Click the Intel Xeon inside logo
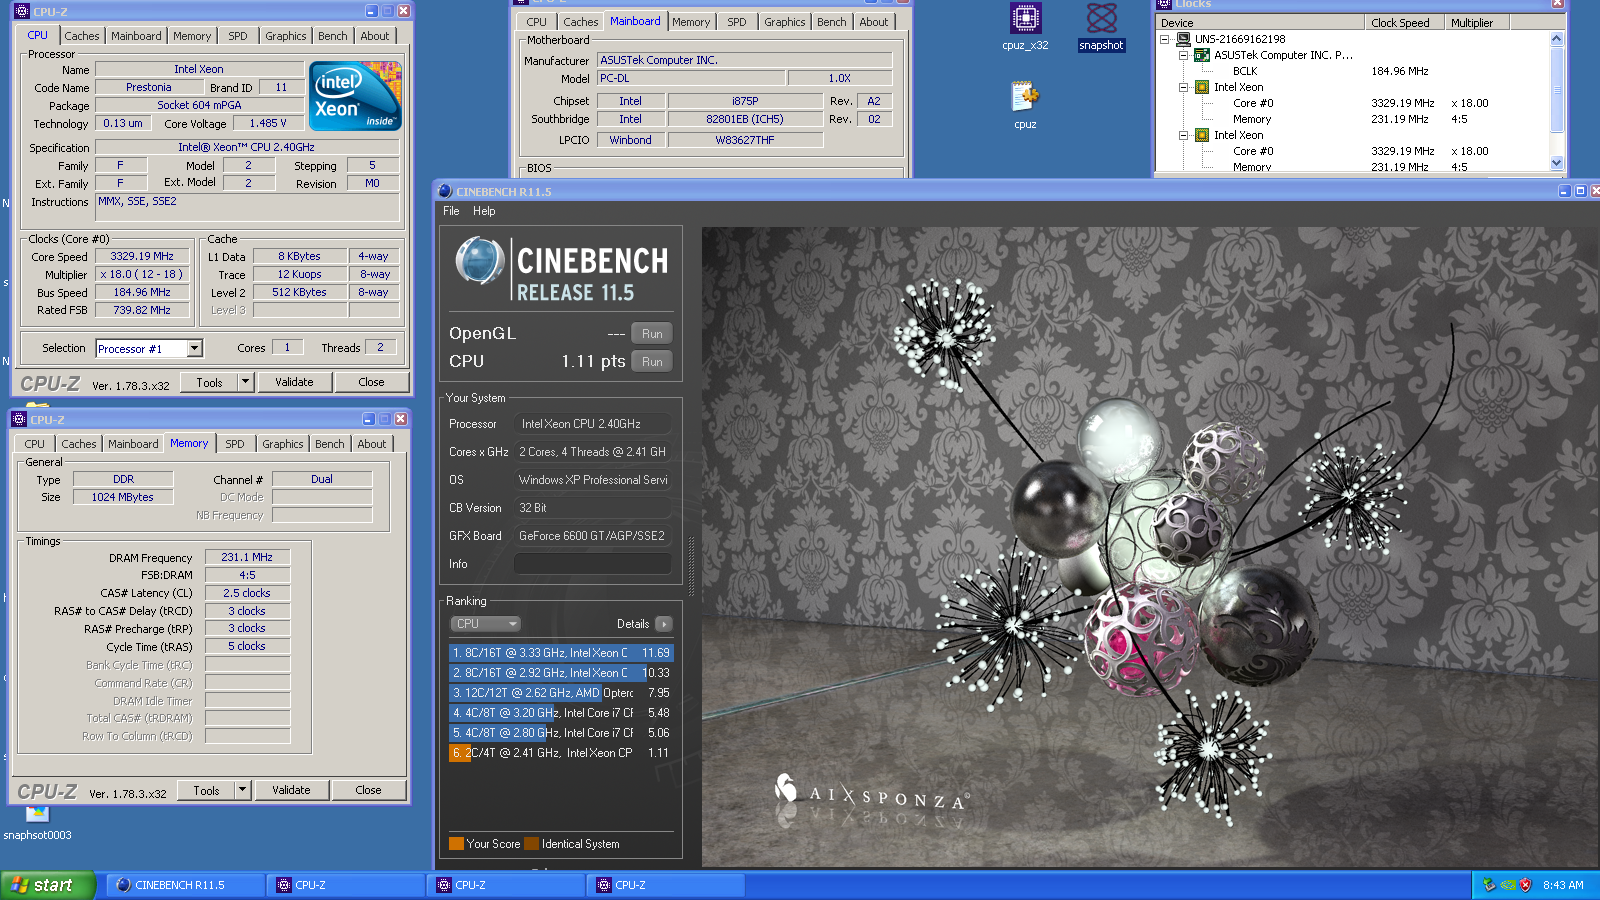Image resolution: width=1600 pixels, height=900 pixels. click(x=356, y=95)
